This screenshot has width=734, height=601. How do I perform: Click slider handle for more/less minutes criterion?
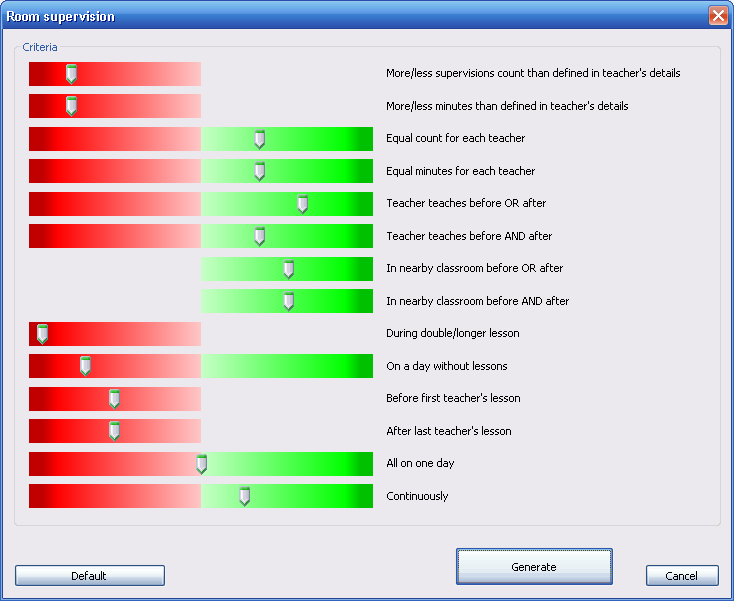point(71,106)
